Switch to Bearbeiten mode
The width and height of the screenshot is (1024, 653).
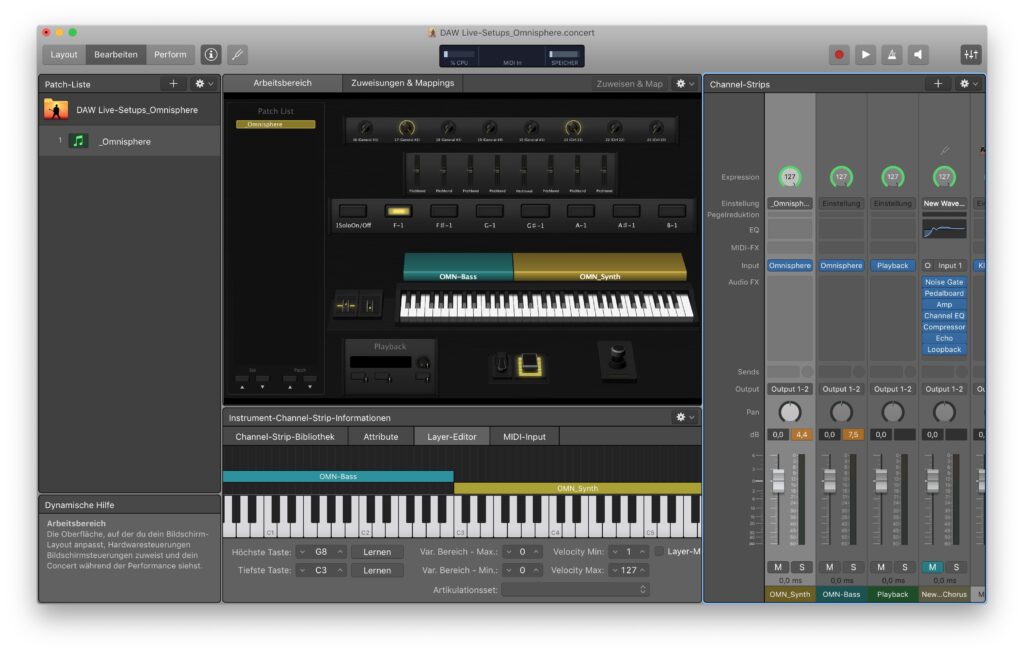(x=116, y=55)
